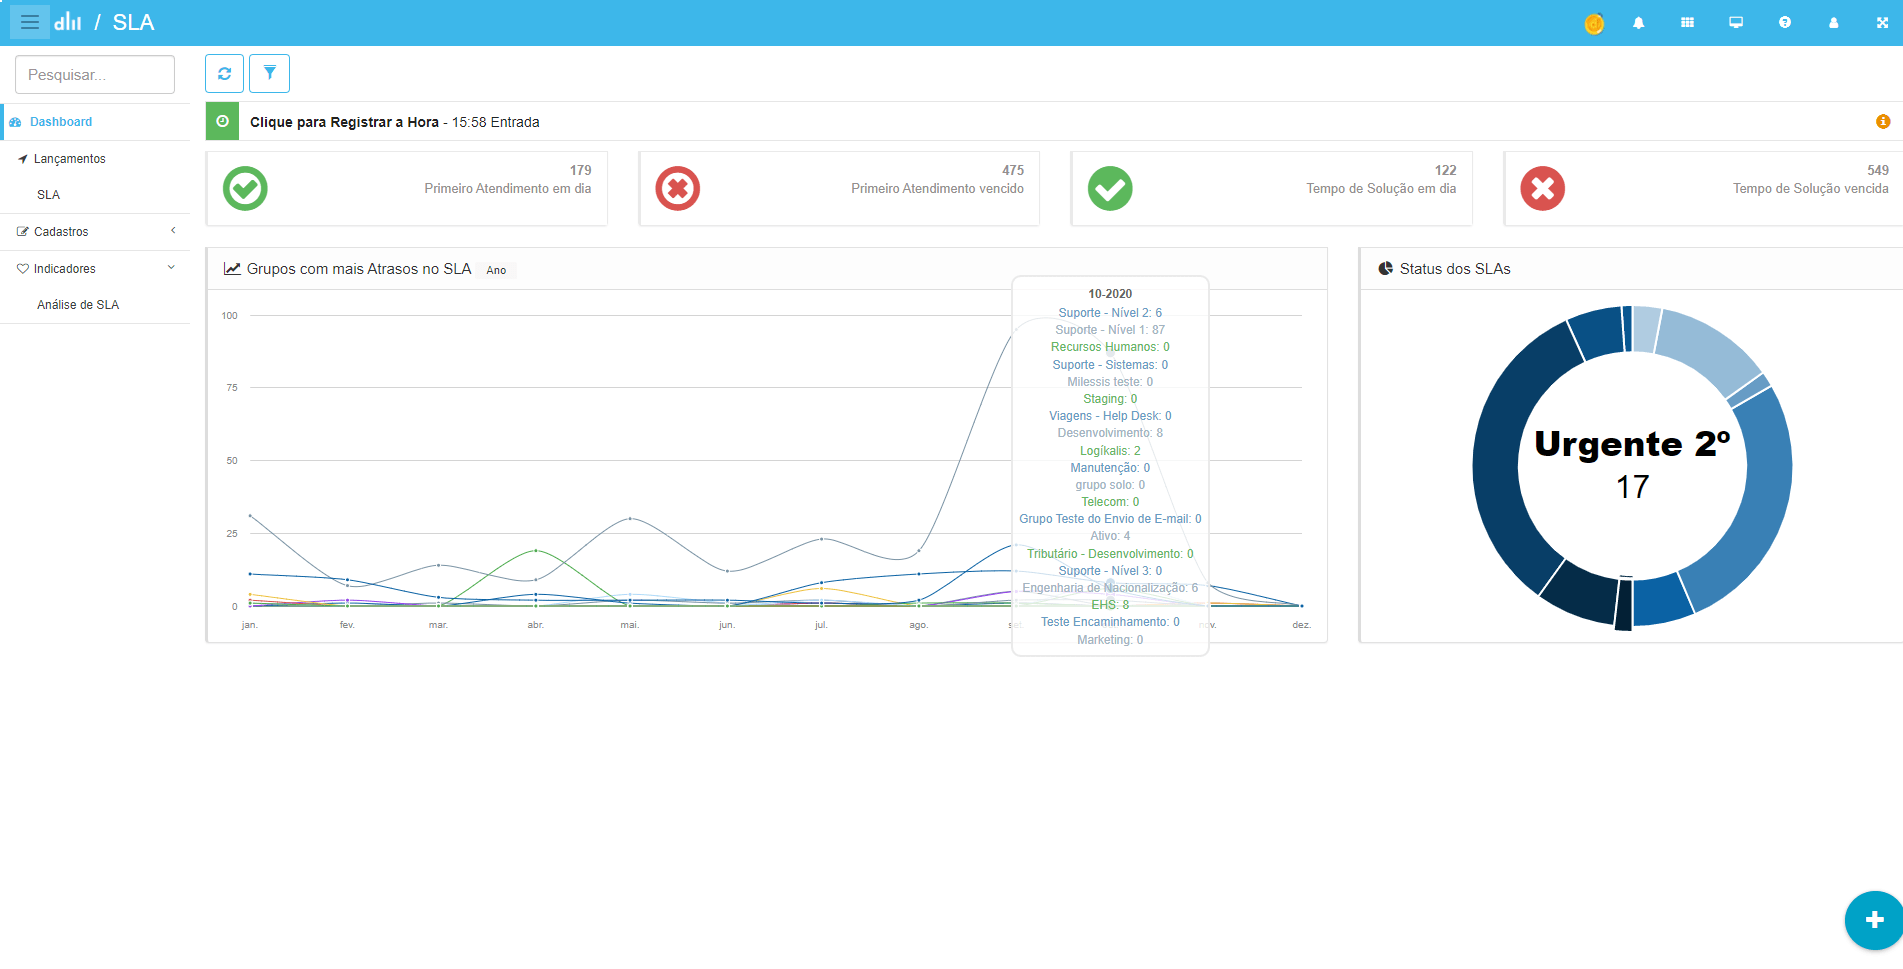1903x969 pixels.
Task: Click the monitor screen icon
Action: [x=1736, y=23]
